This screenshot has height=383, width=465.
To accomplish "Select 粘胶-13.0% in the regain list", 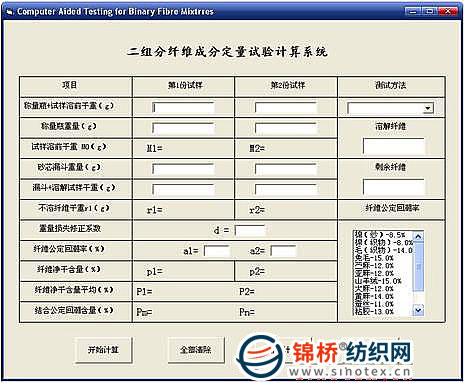I will coord(374,312).
